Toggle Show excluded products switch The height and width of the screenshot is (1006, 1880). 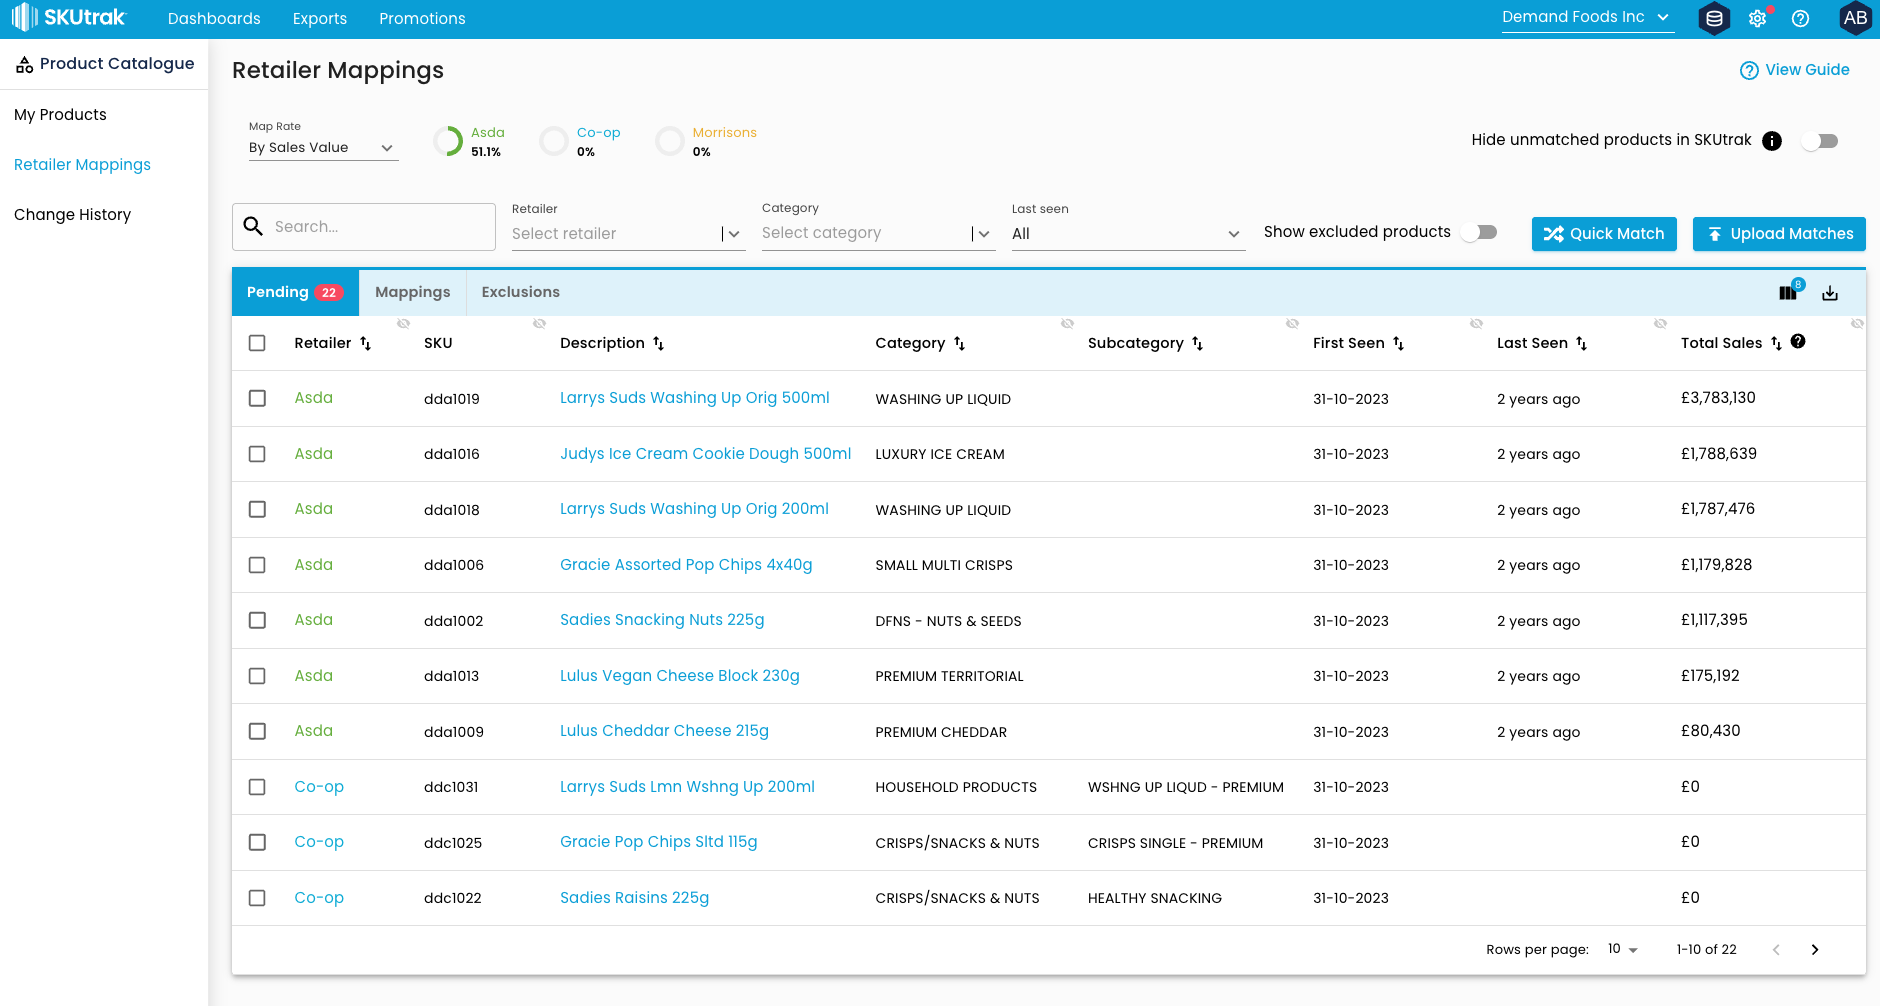pyautogui.click(x=1479, y=232)
